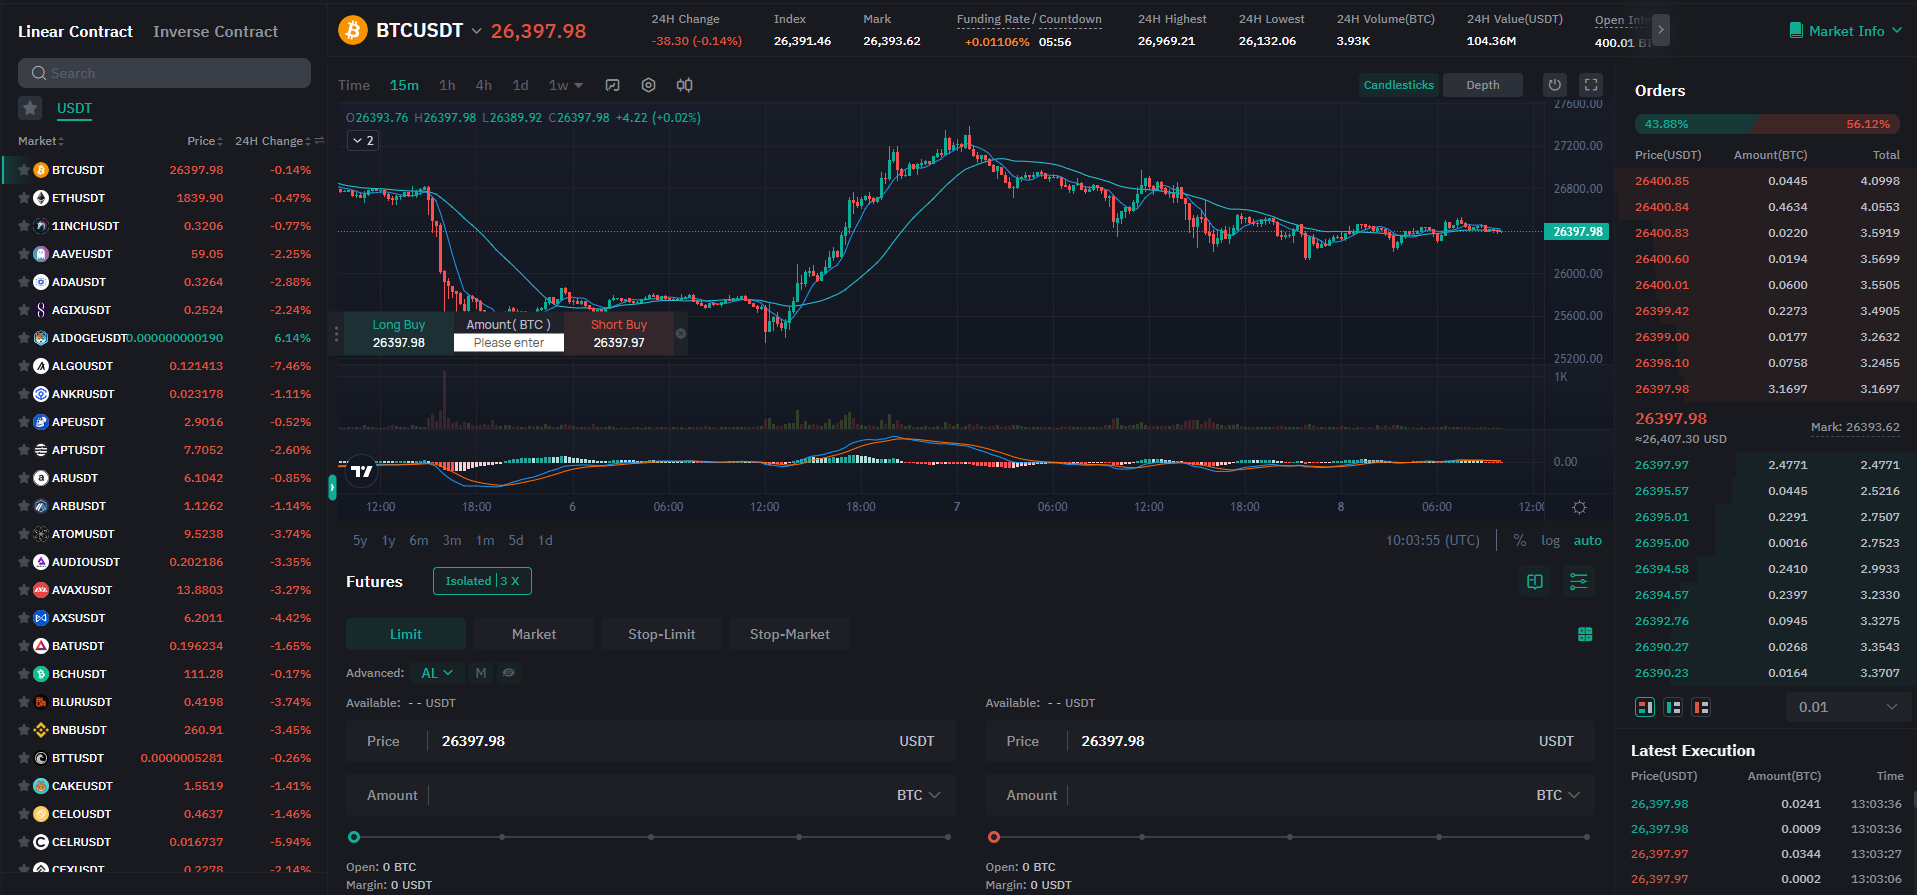1917x895 pixels.
Task: Favorite BTCUSDT with its star
Action: pyautogui.click(x=24, y=170)
